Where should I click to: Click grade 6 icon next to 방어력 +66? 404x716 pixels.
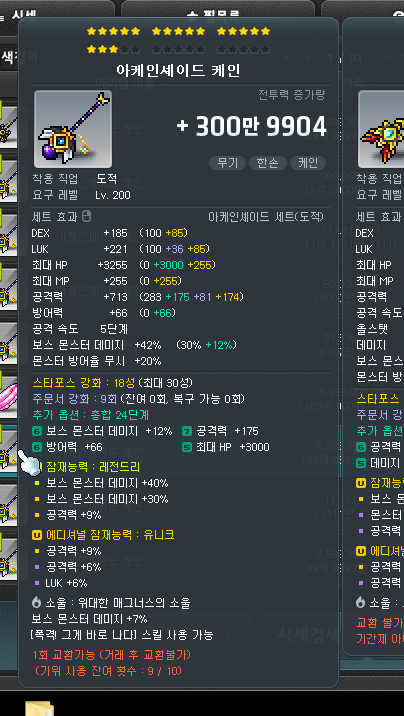point(37,447)
